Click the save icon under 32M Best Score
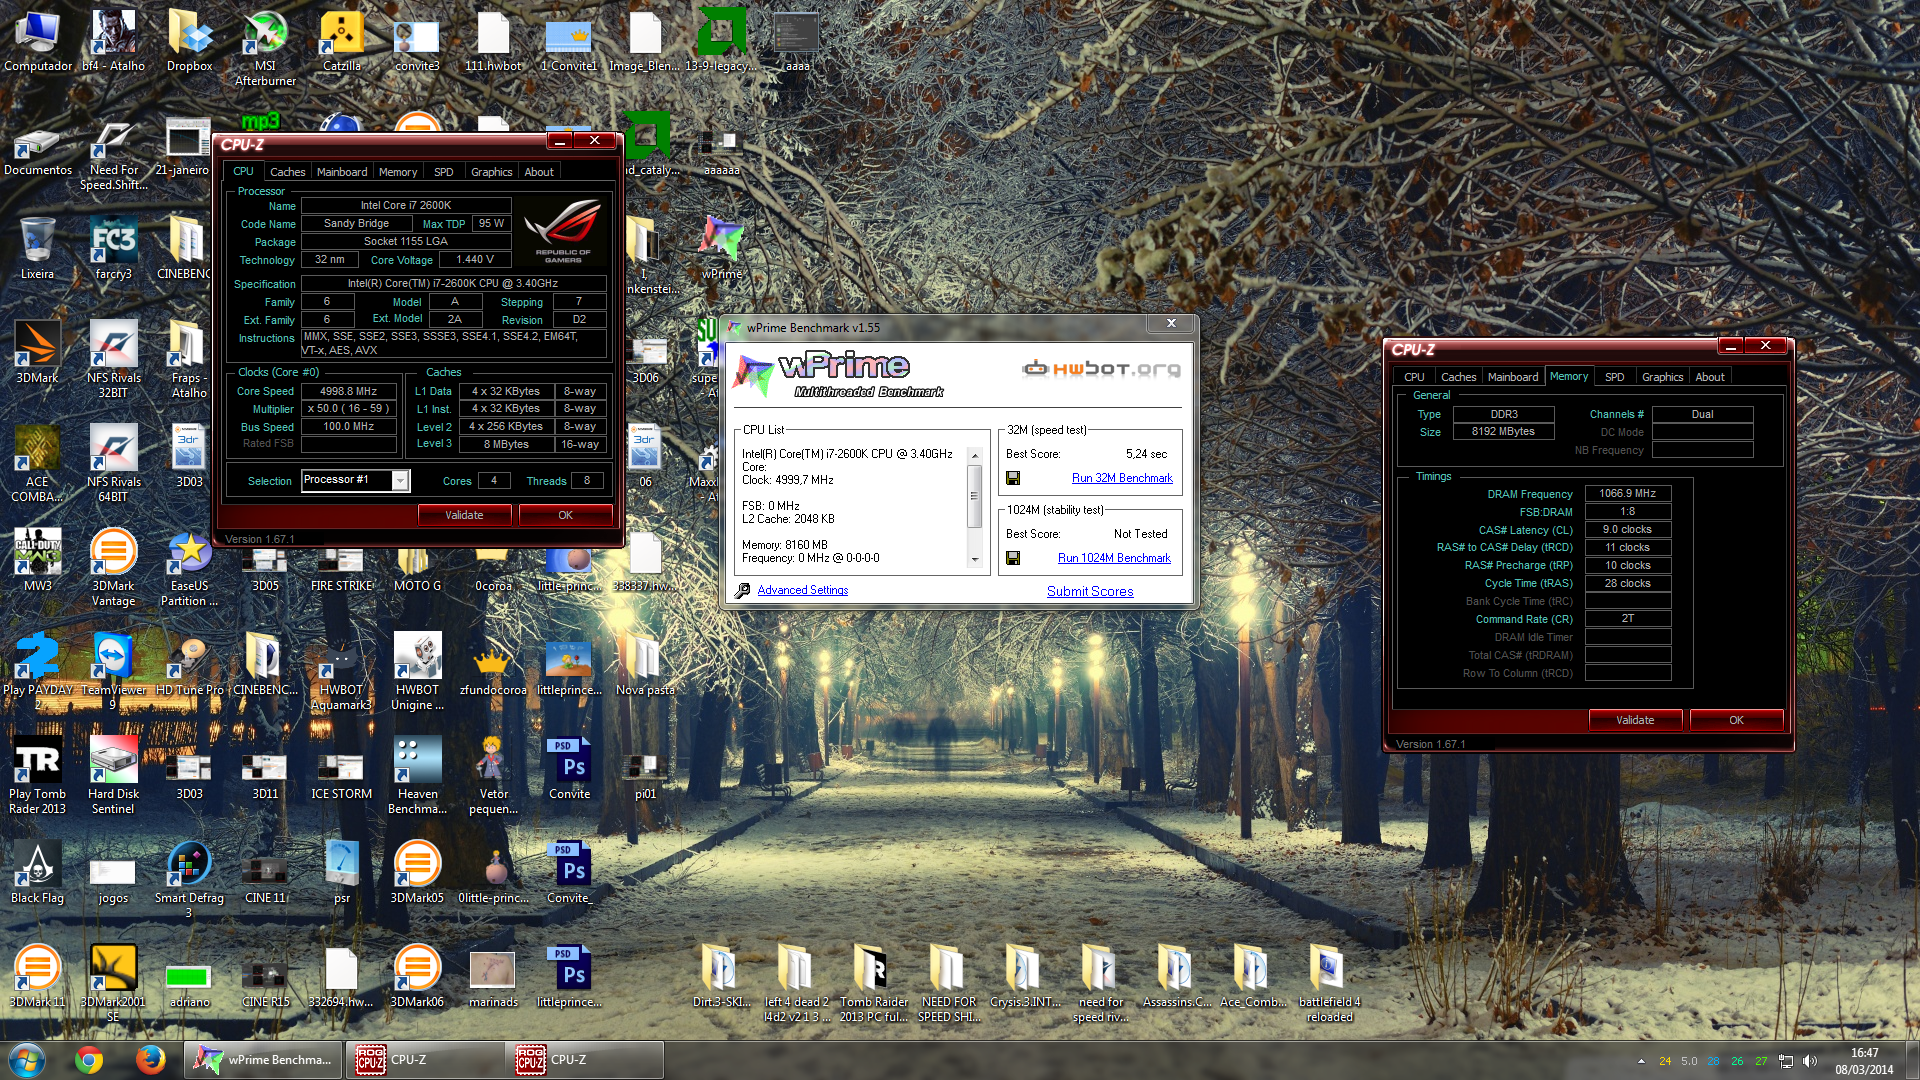 point(1013,478)
